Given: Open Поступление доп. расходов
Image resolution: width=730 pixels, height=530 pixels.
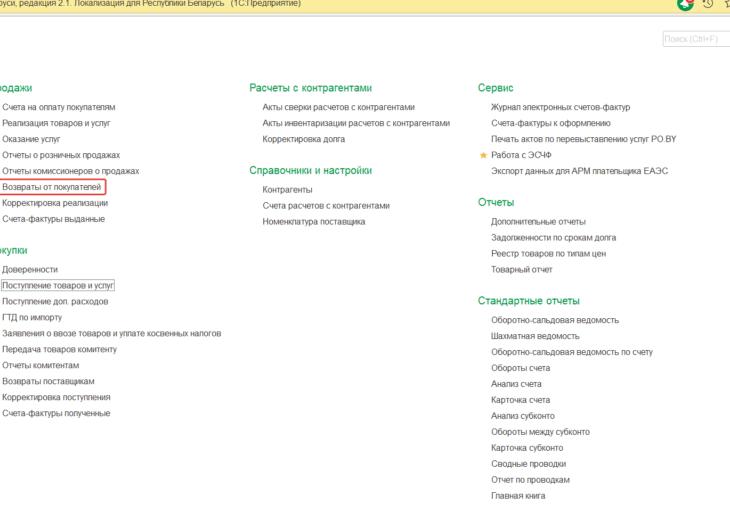Looking at the screenshot, I should tap(55, 301).
